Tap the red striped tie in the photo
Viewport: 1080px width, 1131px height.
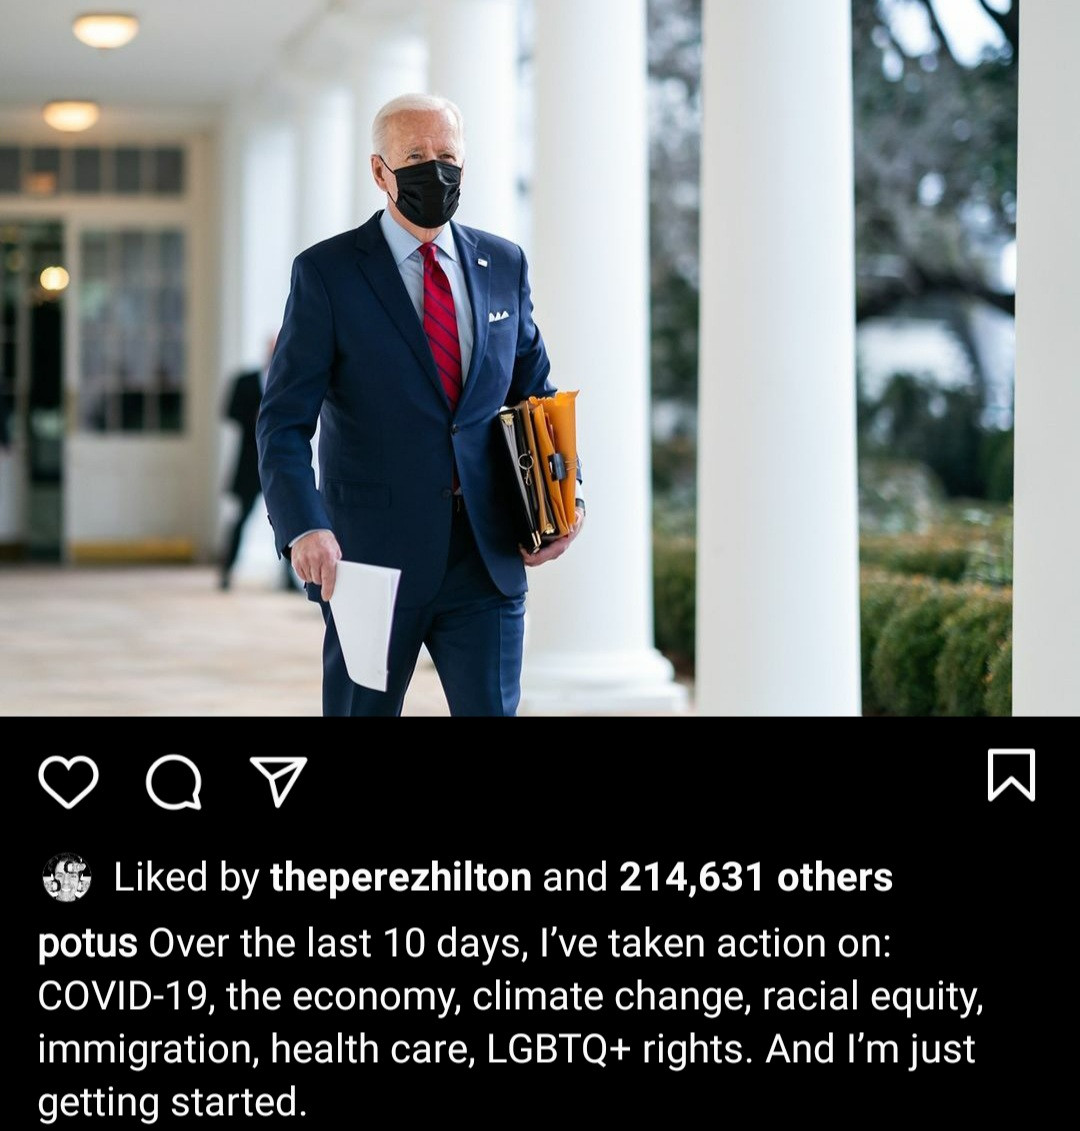442,325
